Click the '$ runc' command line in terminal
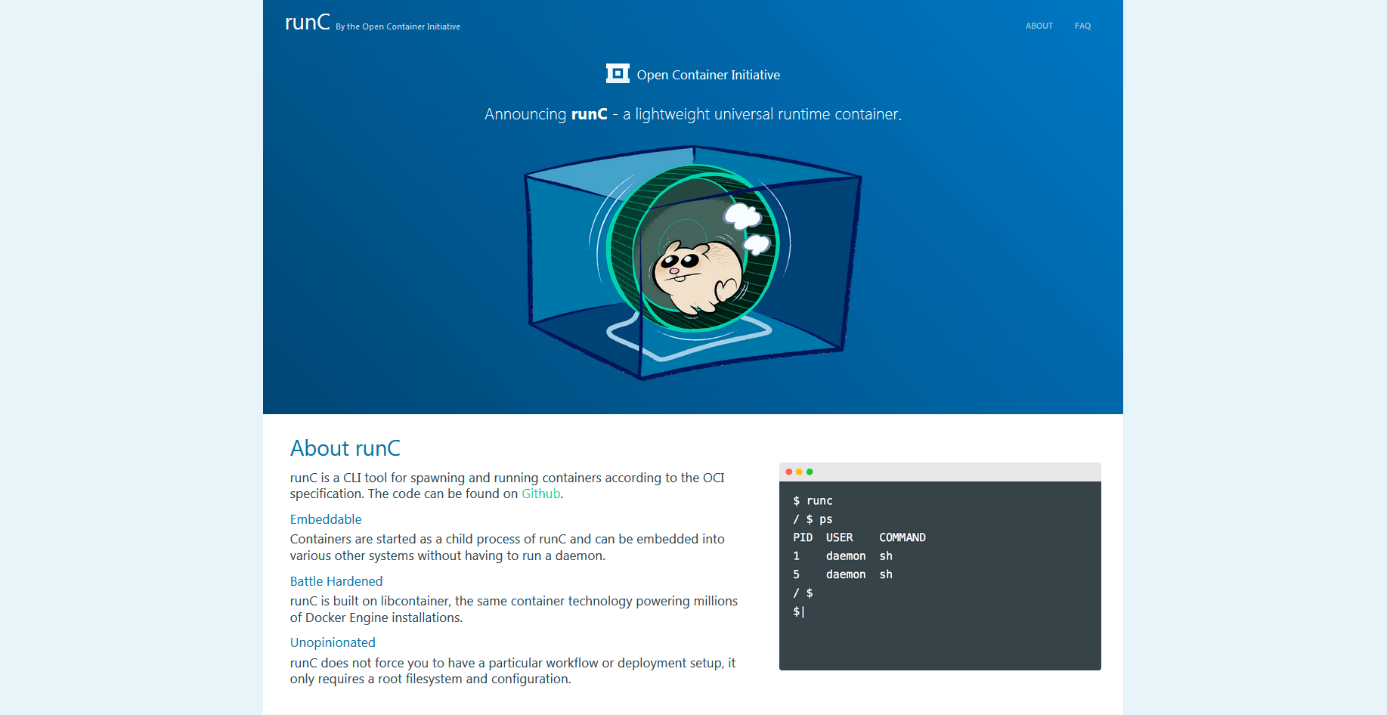The height and width of the screenshot is (715, 1387). tap(813, 501)
